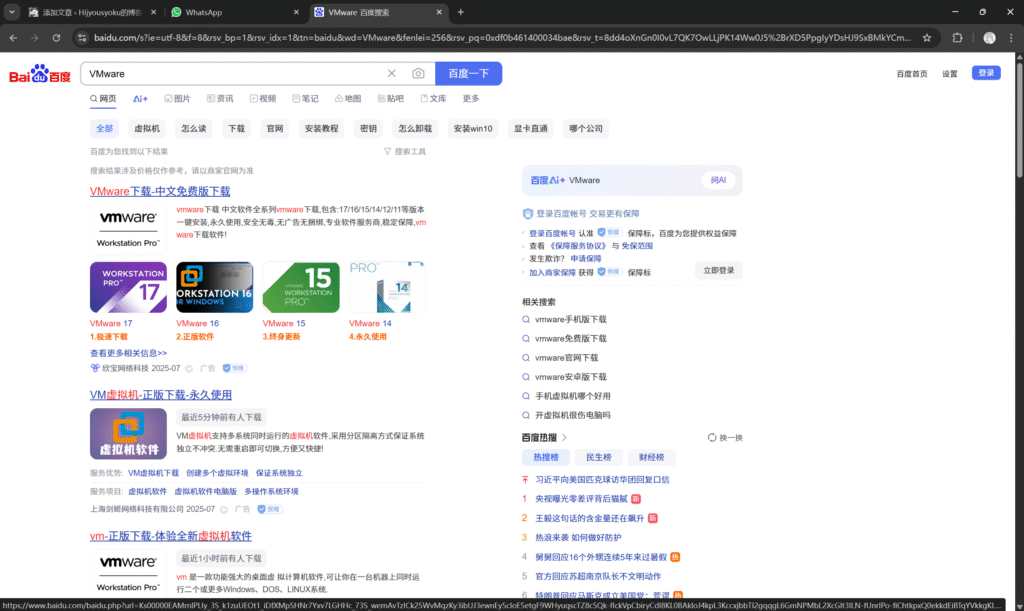Close the VMware 百度搜索 tab
This screenshot has width=1024, height=611.
(x=439, y=12)
